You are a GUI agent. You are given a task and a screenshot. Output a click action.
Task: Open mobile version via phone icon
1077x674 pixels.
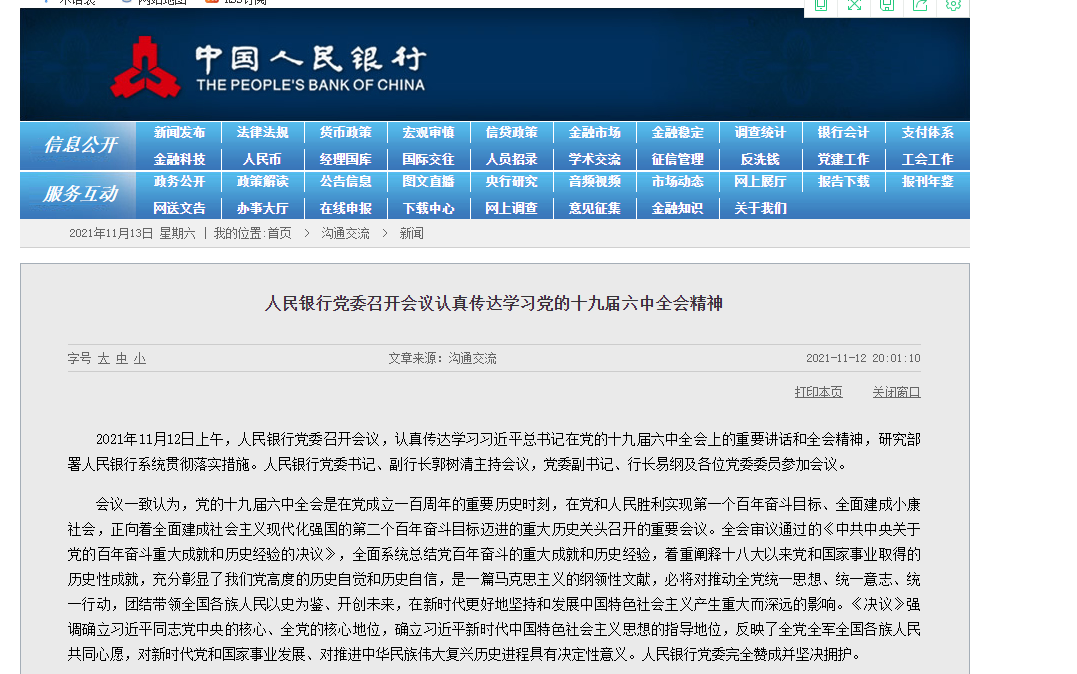(820, 6)
